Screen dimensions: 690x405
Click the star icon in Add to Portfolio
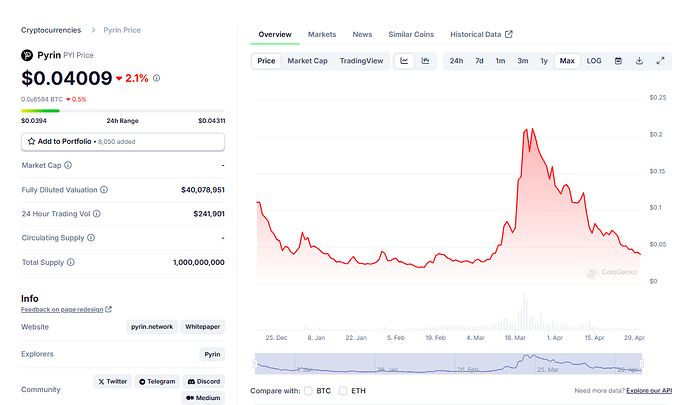[31, 141]
